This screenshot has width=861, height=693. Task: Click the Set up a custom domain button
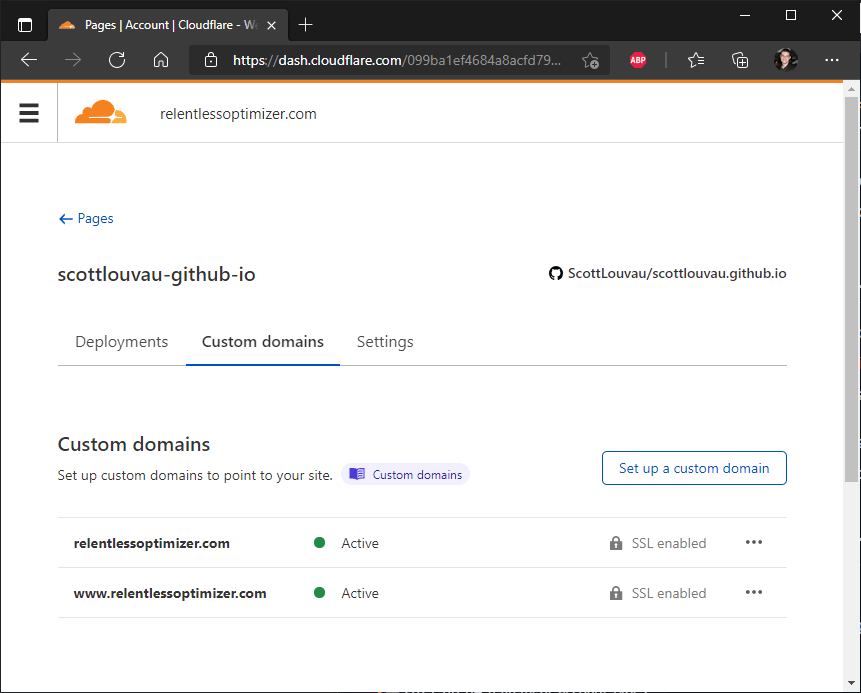pyautogui.click(x=694, y=467)
